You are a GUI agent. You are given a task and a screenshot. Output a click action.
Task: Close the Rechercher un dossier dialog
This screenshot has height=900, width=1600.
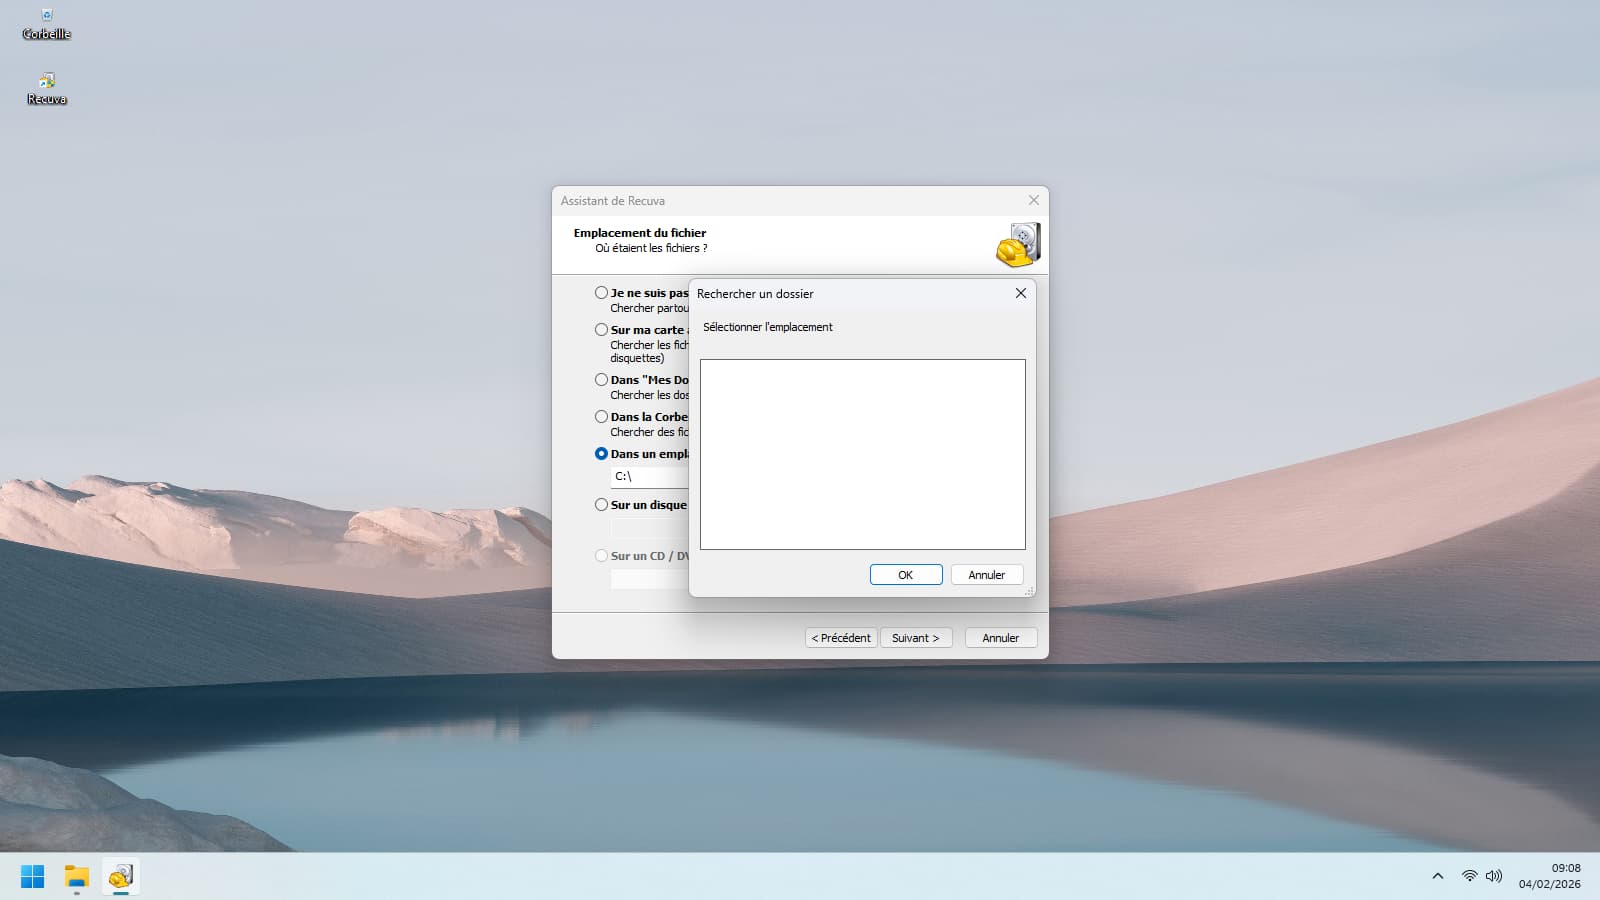(1020, 293)
